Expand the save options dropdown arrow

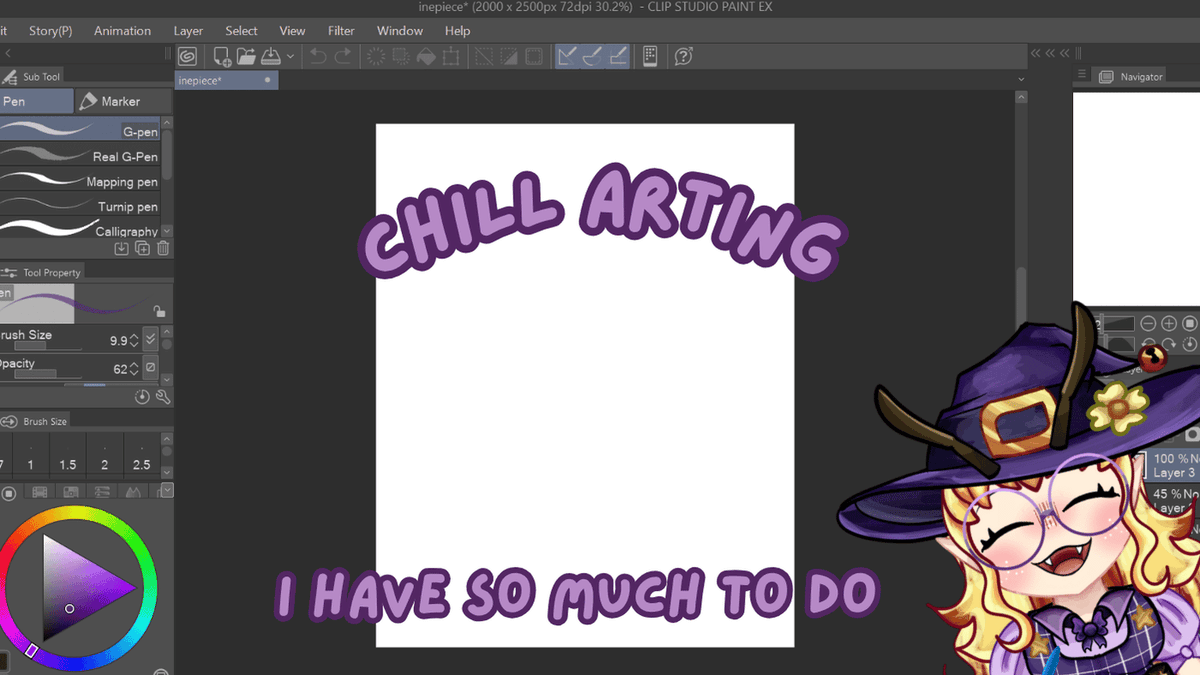(x=290, y=57)
